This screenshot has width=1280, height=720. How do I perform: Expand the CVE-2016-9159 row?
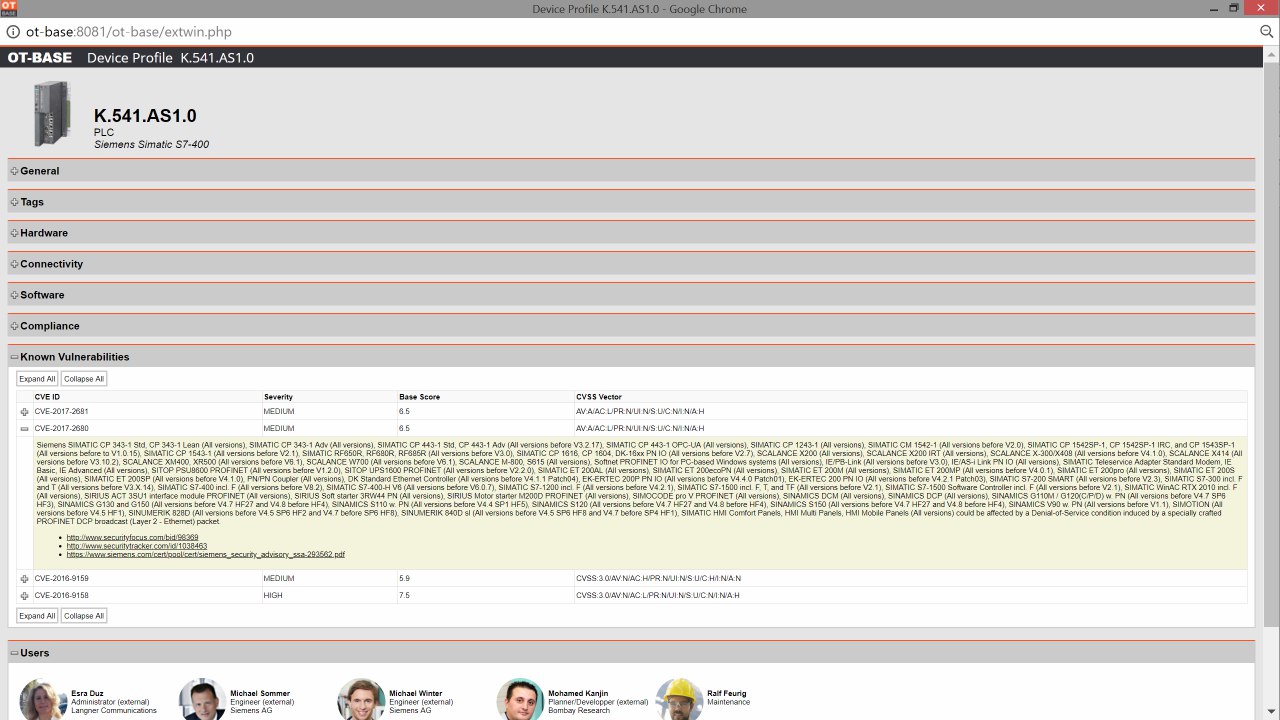[24, 579]
